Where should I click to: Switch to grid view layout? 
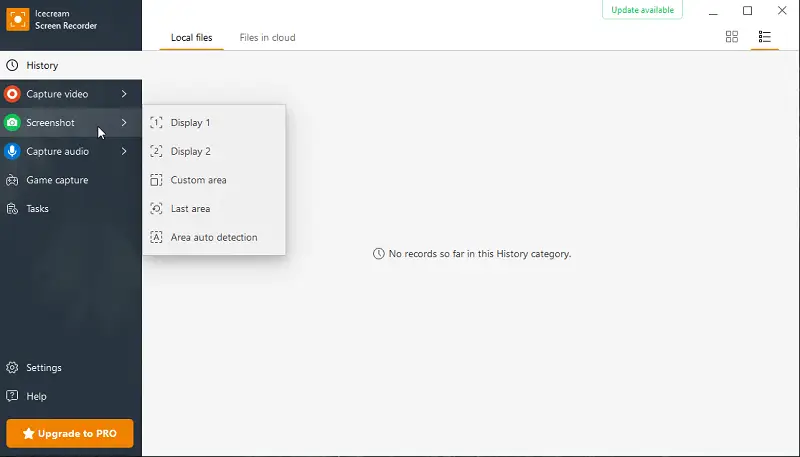click(x=732, y=37)
